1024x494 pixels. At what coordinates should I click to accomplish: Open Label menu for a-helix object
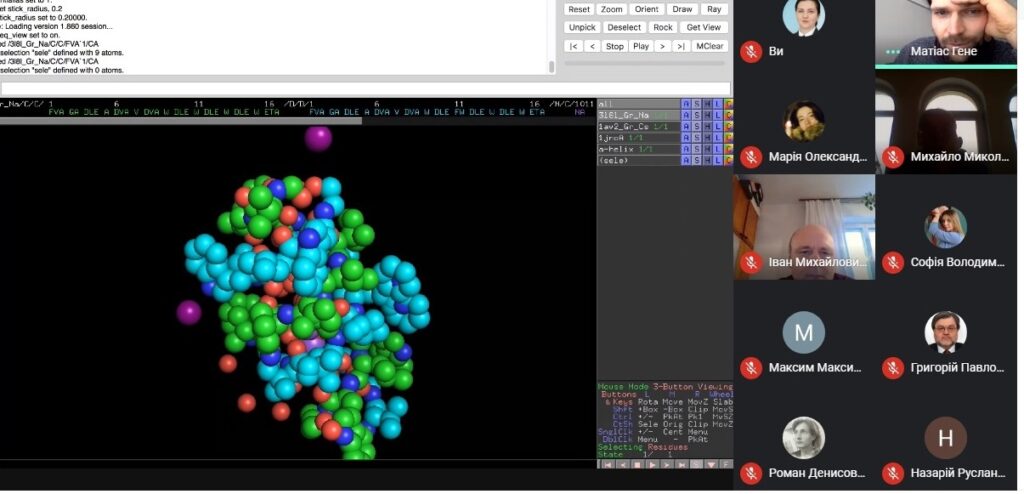click(718, 149)
